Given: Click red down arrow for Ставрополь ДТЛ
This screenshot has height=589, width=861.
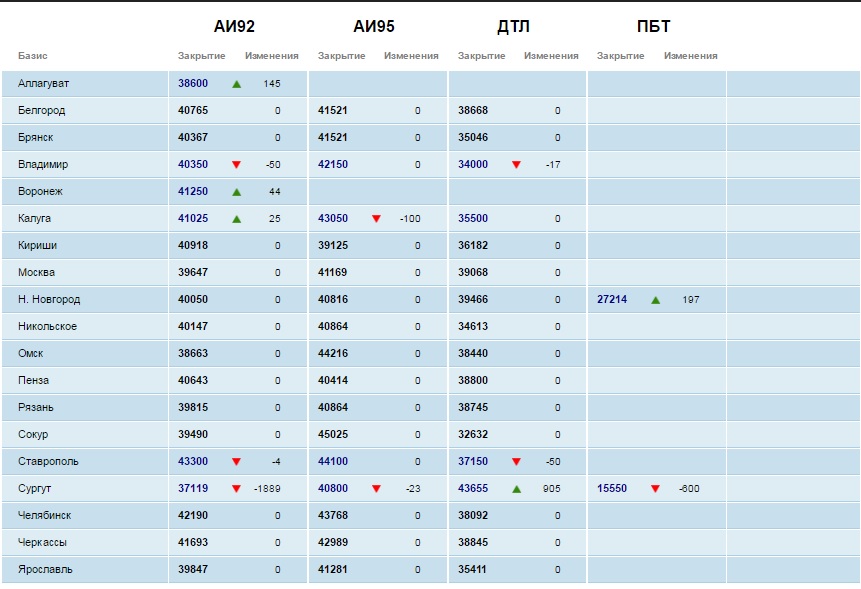Looking at the screenshot, I should pyautogui.click(x=516, y=462).
